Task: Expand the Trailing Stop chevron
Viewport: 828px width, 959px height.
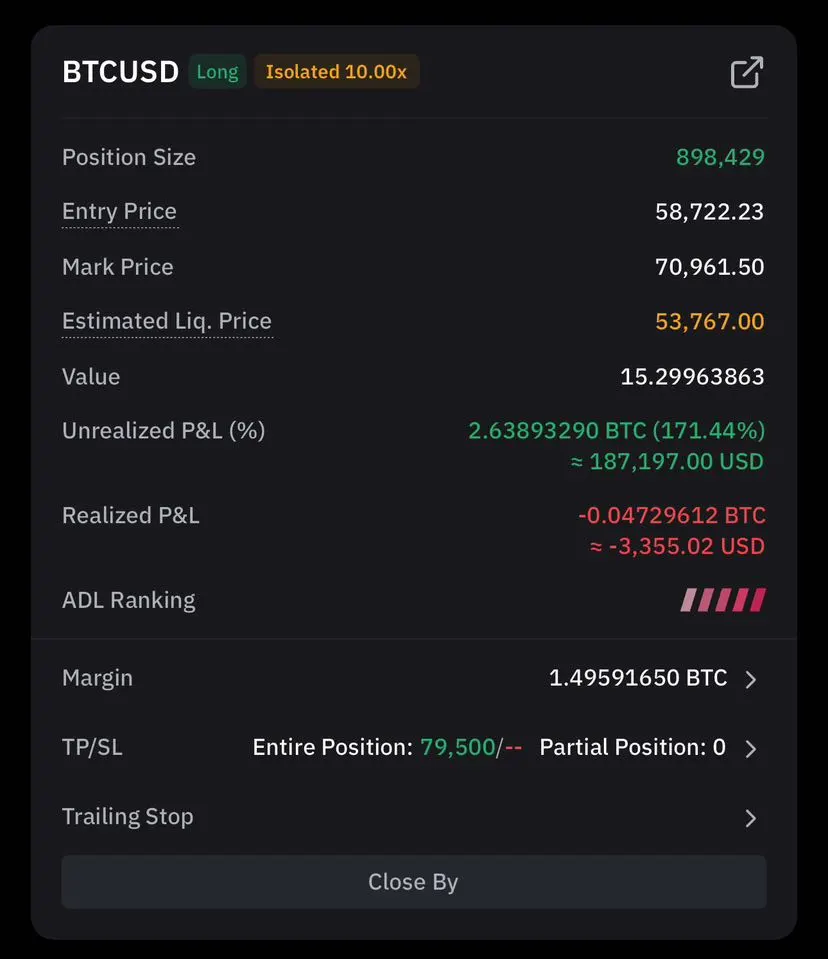Action: point(751,818)
